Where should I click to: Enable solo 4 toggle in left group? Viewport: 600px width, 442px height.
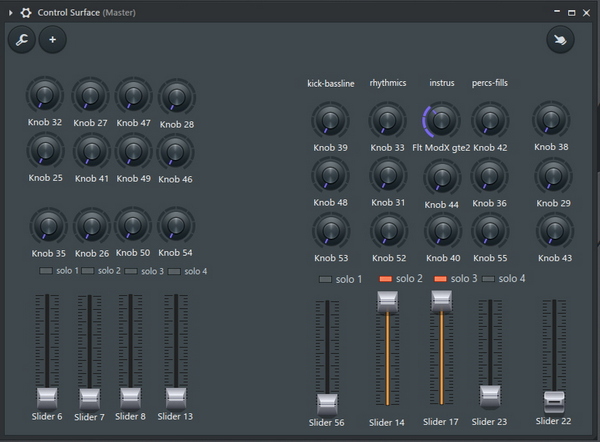[174, 271]
